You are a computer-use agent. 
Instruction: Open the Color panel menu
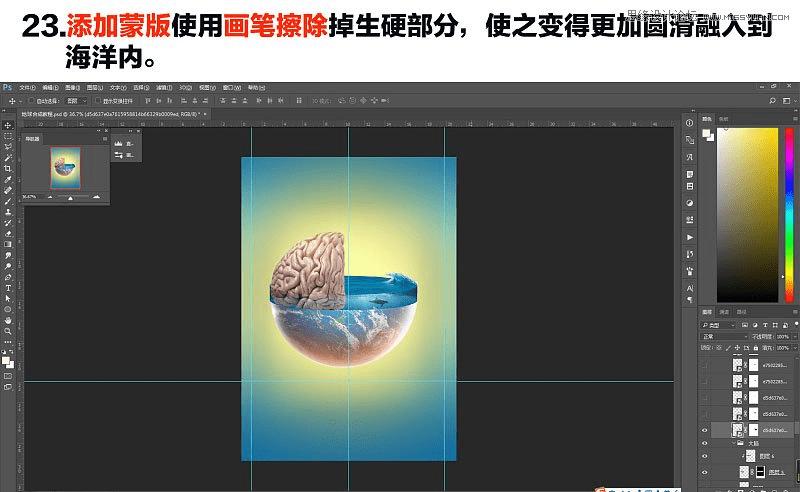tap(795, 119)
